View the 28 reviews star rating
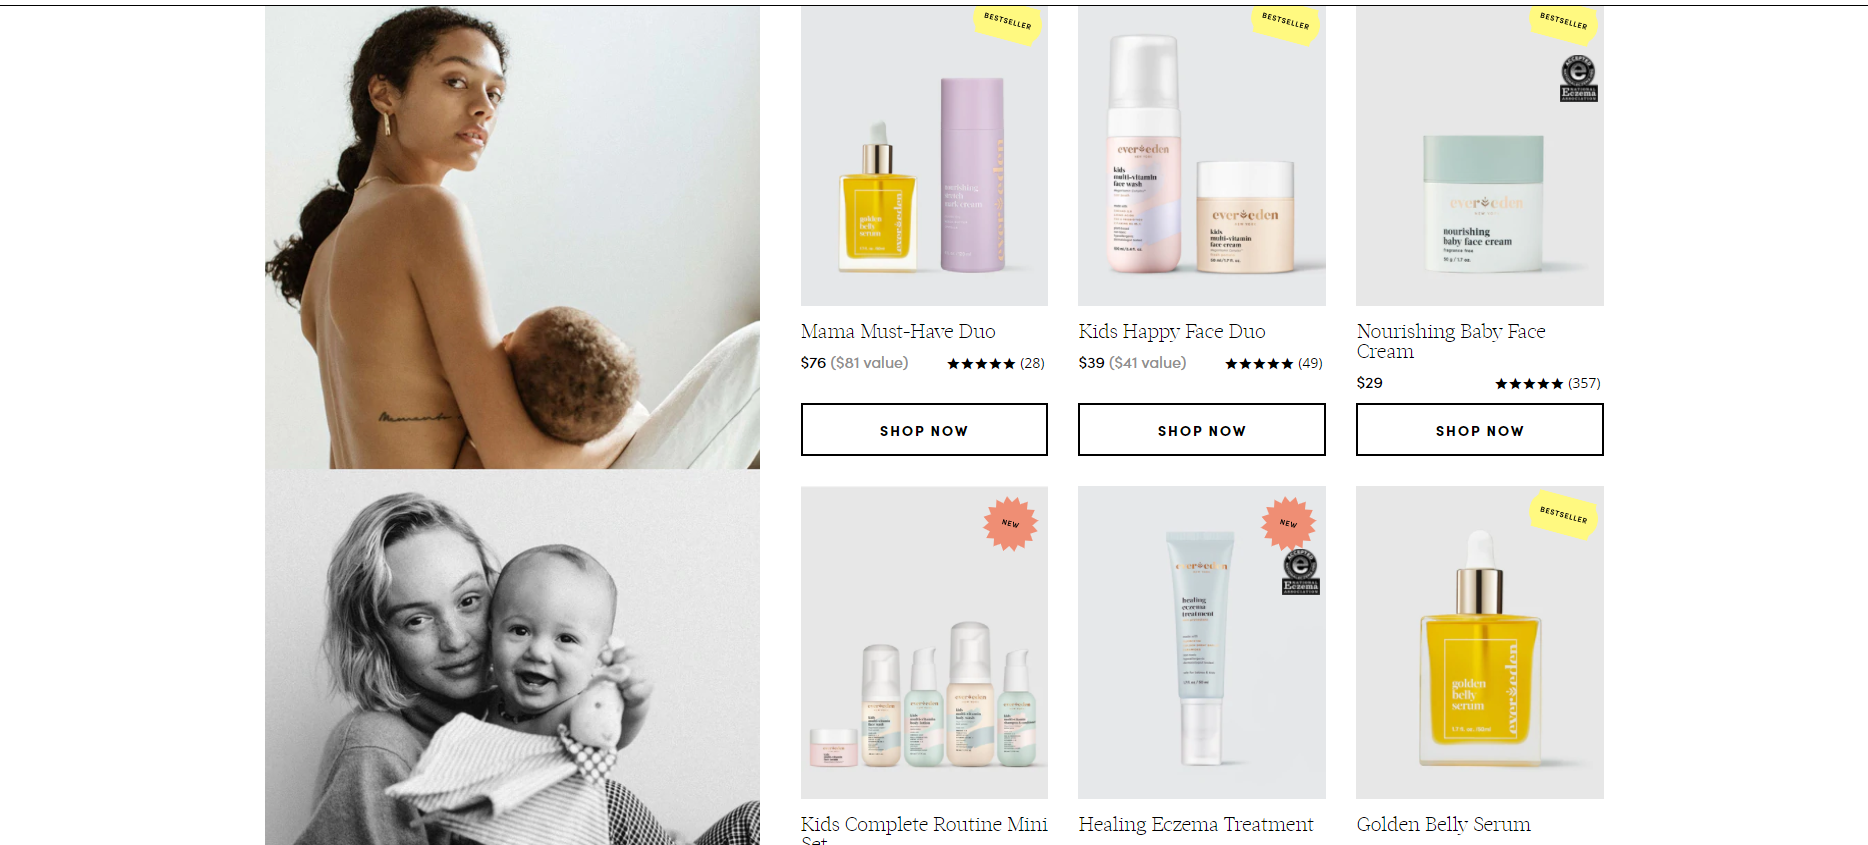1868x845 pixels. (996, 363)
